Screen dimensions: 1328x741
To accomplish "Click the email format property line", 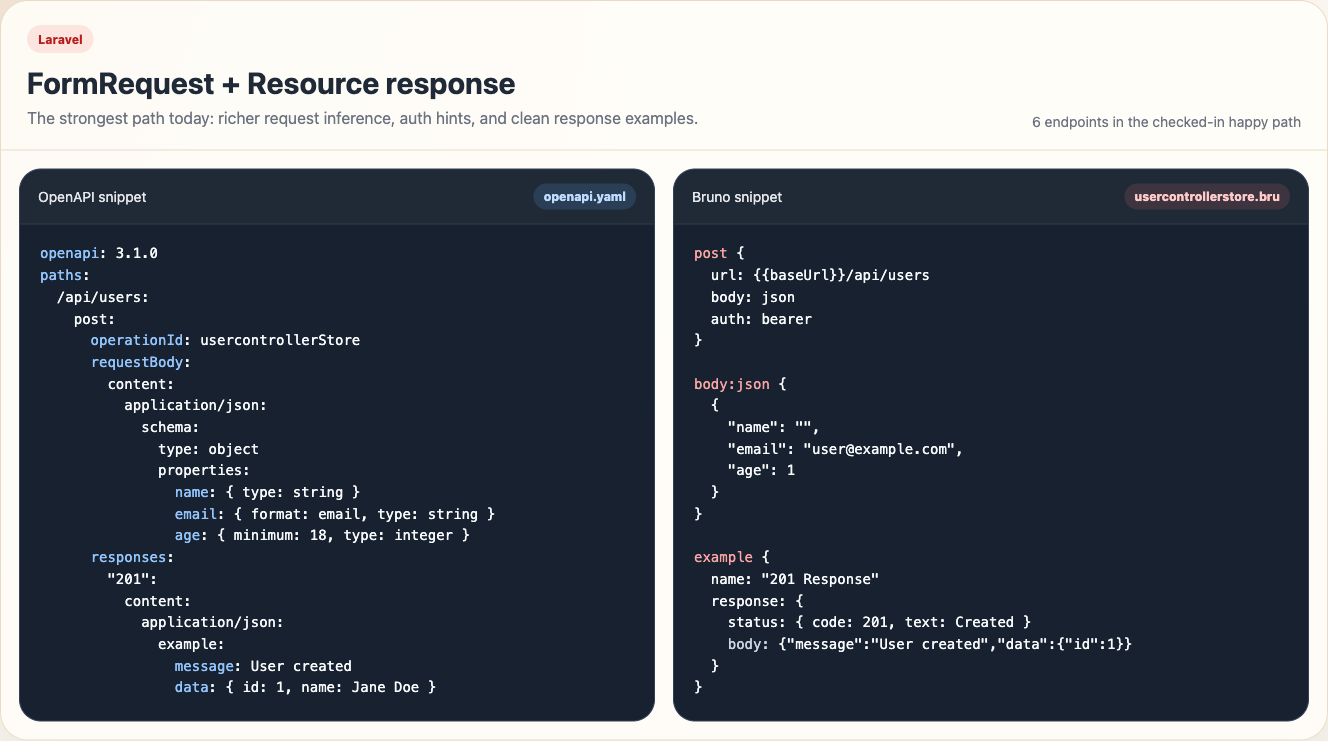I will (335, 514).
